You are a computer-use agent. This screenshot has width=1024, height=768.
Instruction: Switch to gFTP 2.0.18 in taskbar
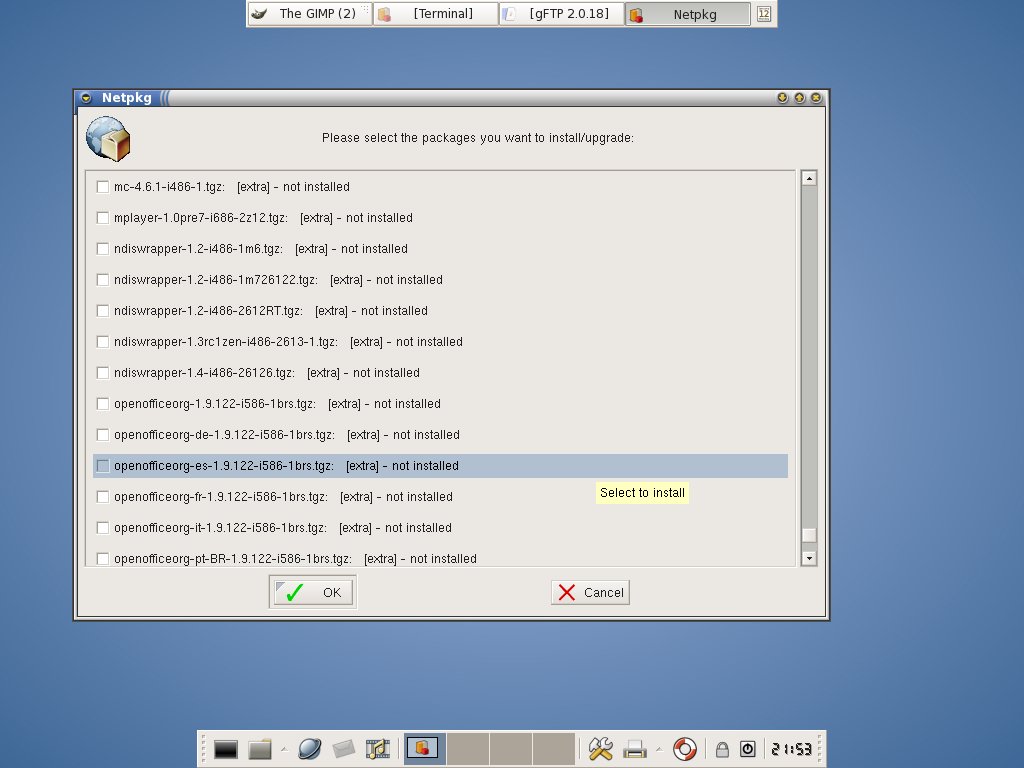(x=562, y=14)
